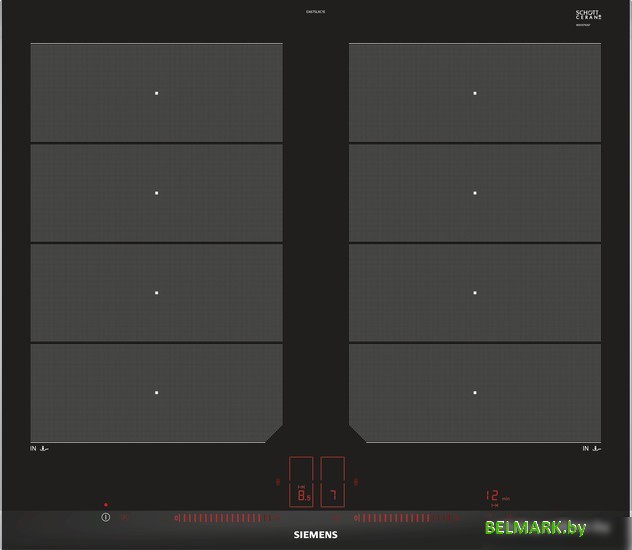Viewport: 632px width, 550px height.
Task: Click the BELMARK.by watermark link
Action: point(535,527)
